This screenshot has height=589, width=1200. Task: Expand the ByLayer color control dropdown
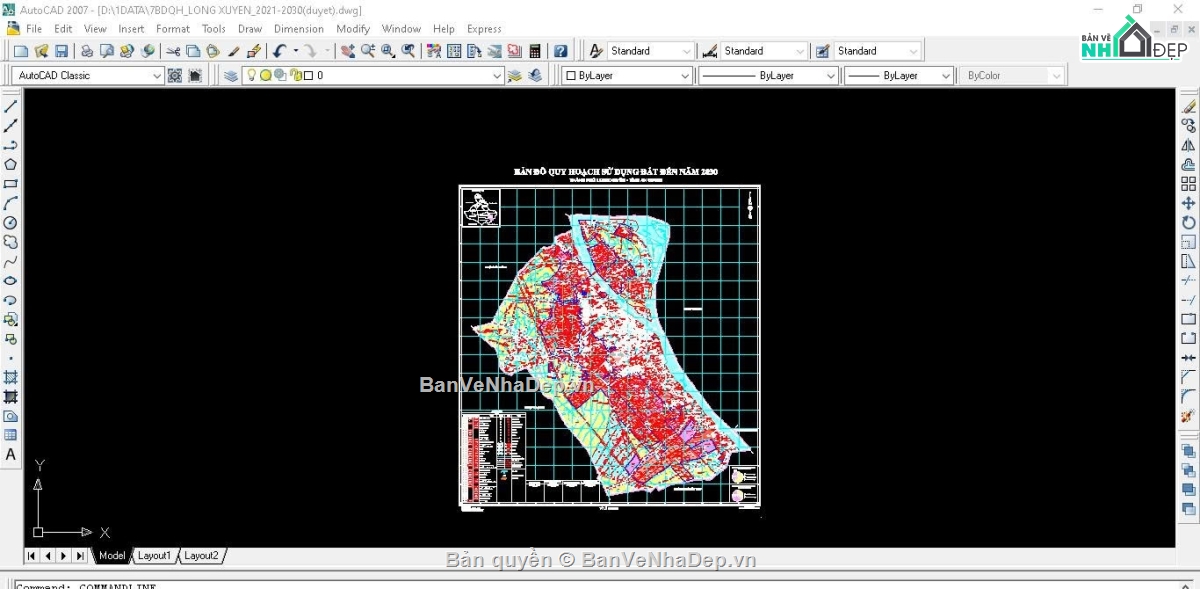[x=684, y=76]
